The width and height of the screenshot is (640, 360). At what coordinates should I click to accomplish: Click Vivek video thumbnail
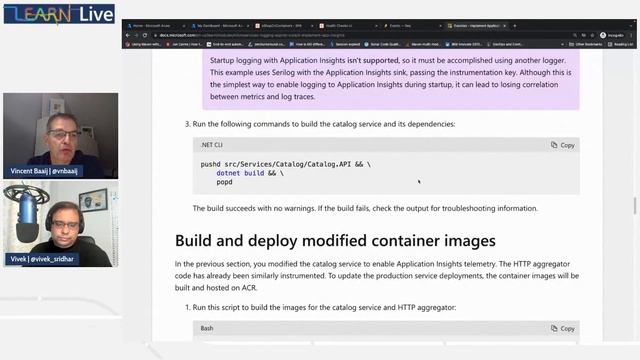[x=60, y=224]
